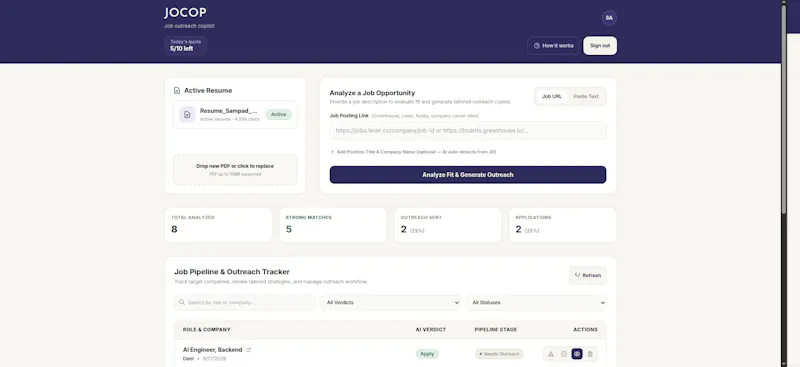Open the All Statuses dropdown
Screen dimensions: 800x367
coord(536,303)
